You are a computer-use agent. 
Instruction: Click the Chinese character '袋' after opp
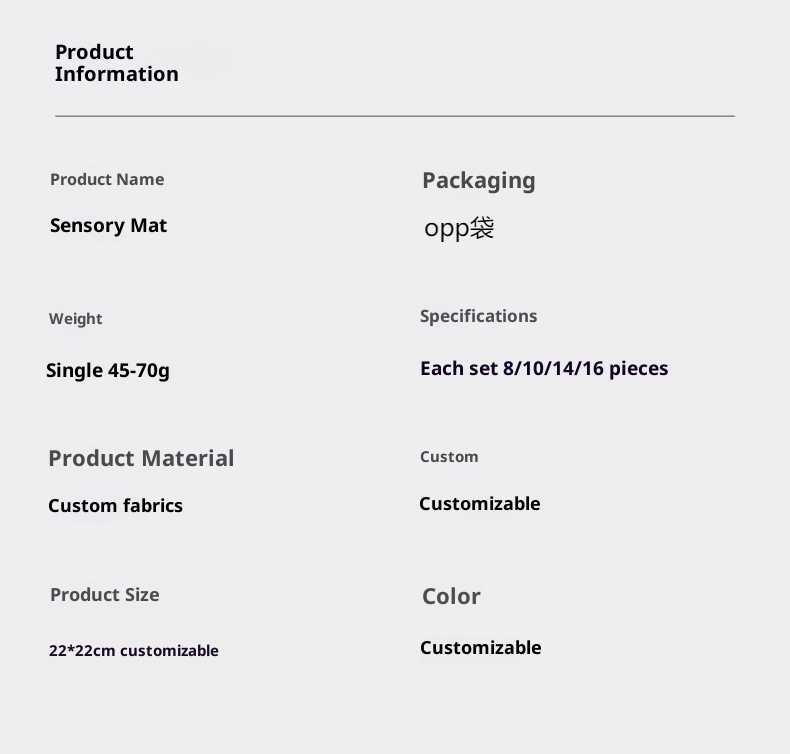pos(482,228)
